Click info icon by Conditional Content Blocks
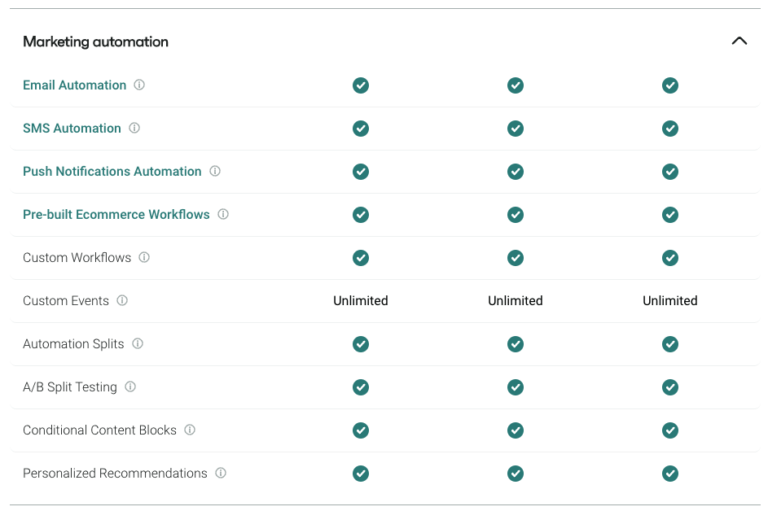Screen dimensions: 768x511 190,430
